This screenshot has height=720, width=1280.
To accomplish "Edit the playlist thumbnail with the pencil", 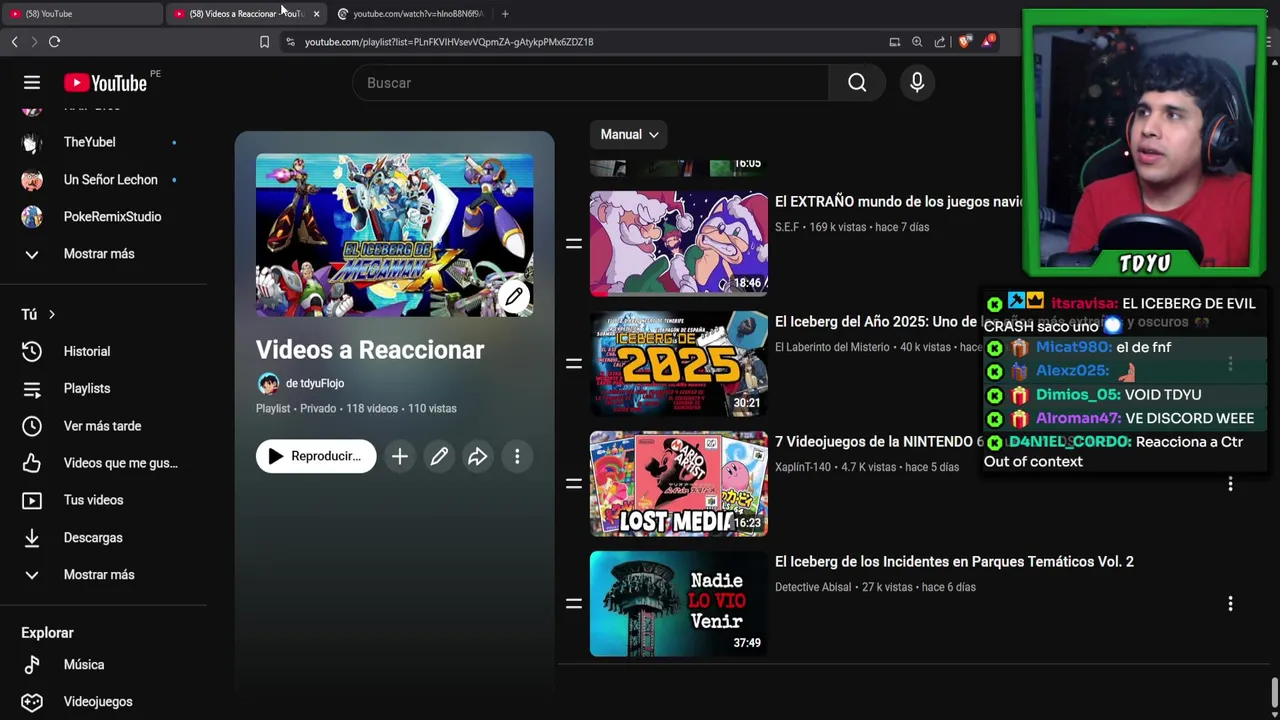I will (x=514, y=296).
